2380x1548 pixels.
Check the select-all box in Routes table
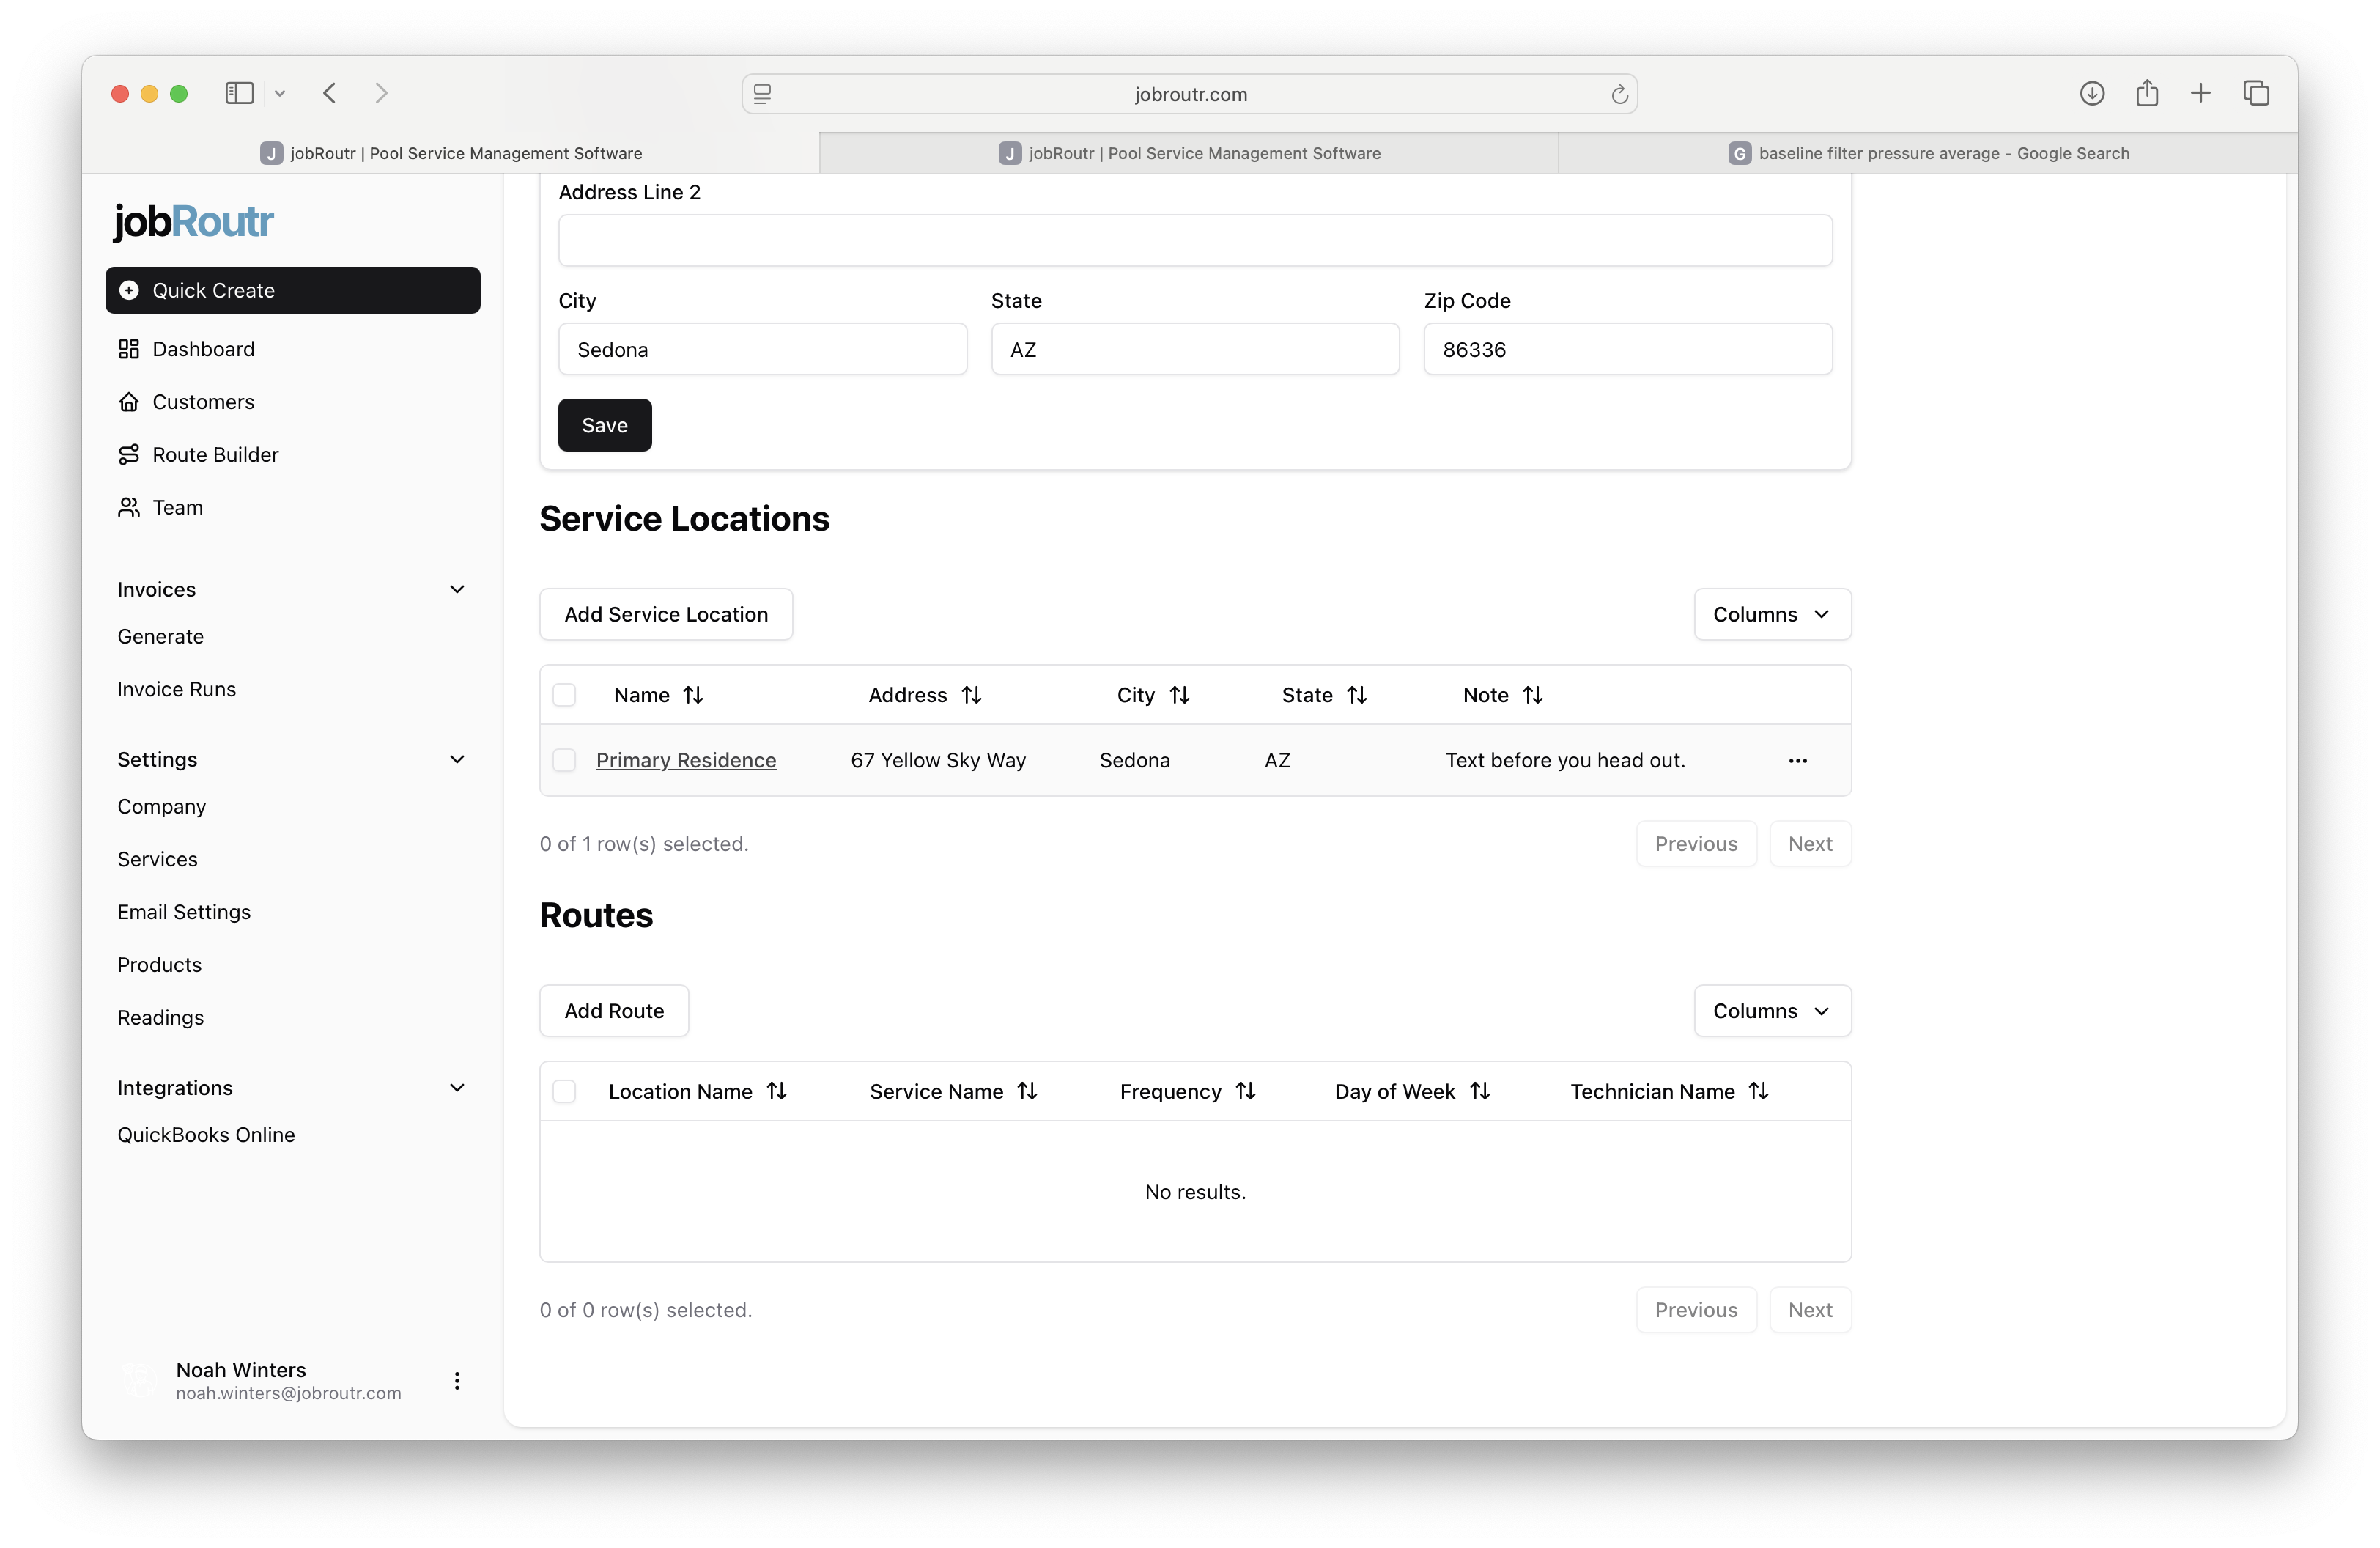coord(563,1091)
